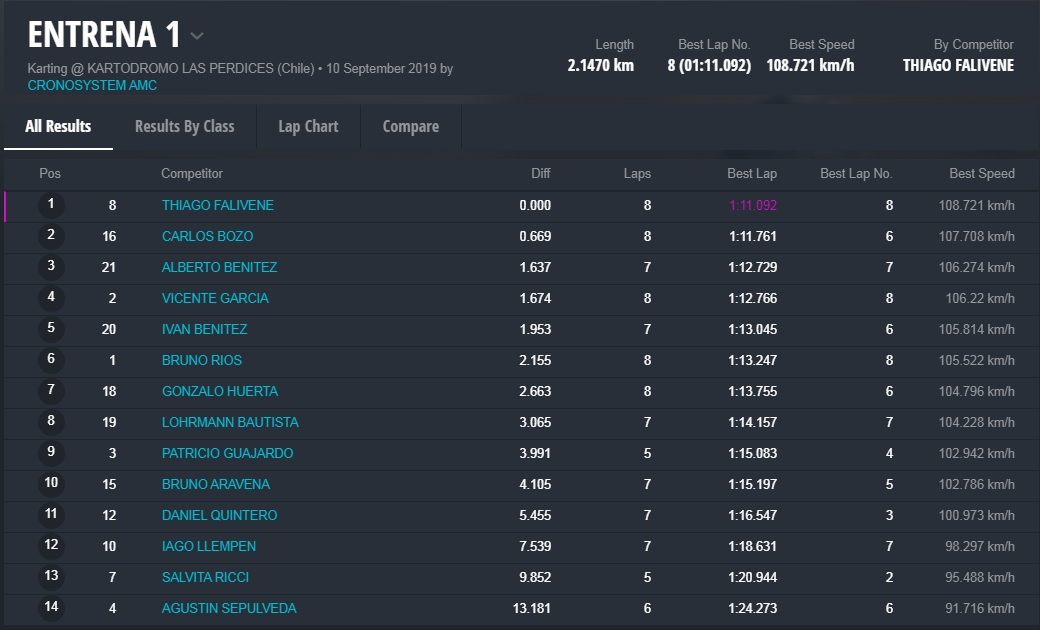
Task: Select ALBERTO BENITEZ competitor name
Action: tap(219, 267)
